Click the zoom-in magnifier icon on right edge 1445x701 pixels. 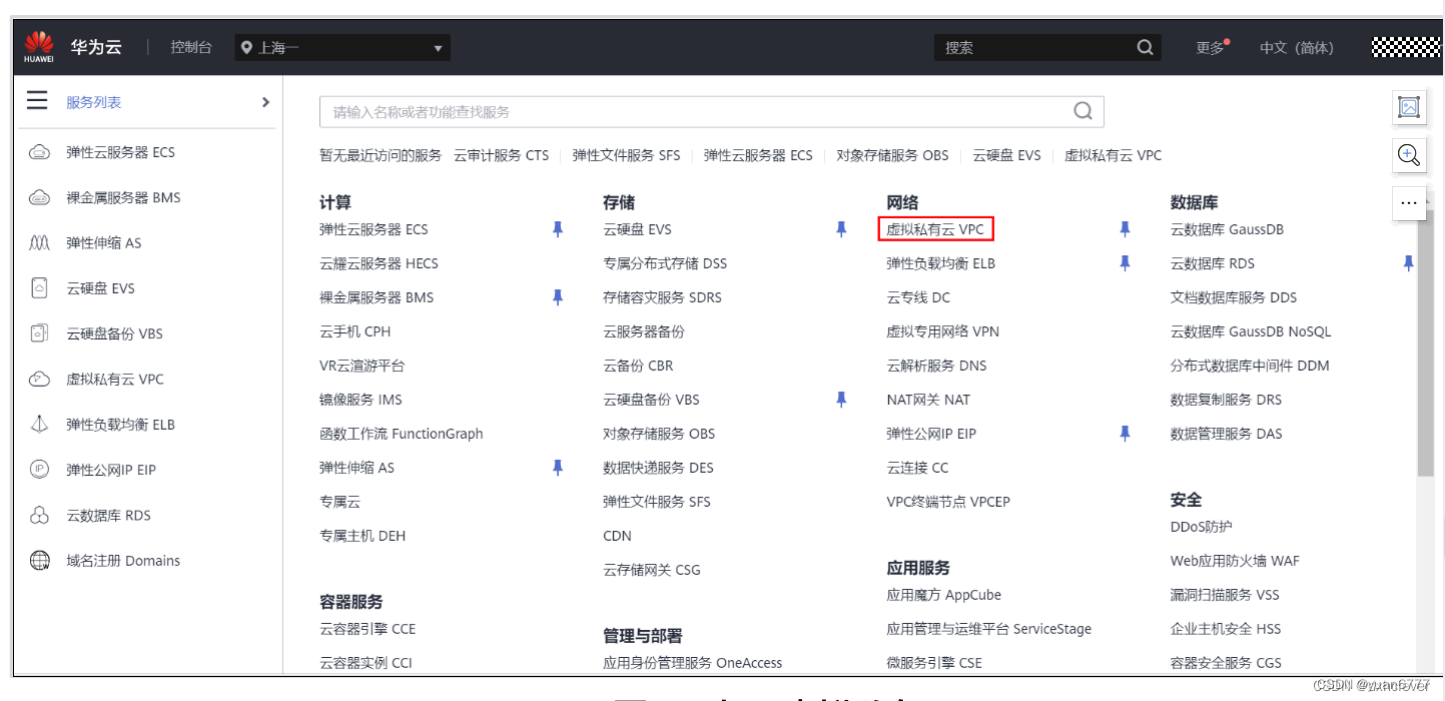pyautogui.click(x=1409, y=154)
